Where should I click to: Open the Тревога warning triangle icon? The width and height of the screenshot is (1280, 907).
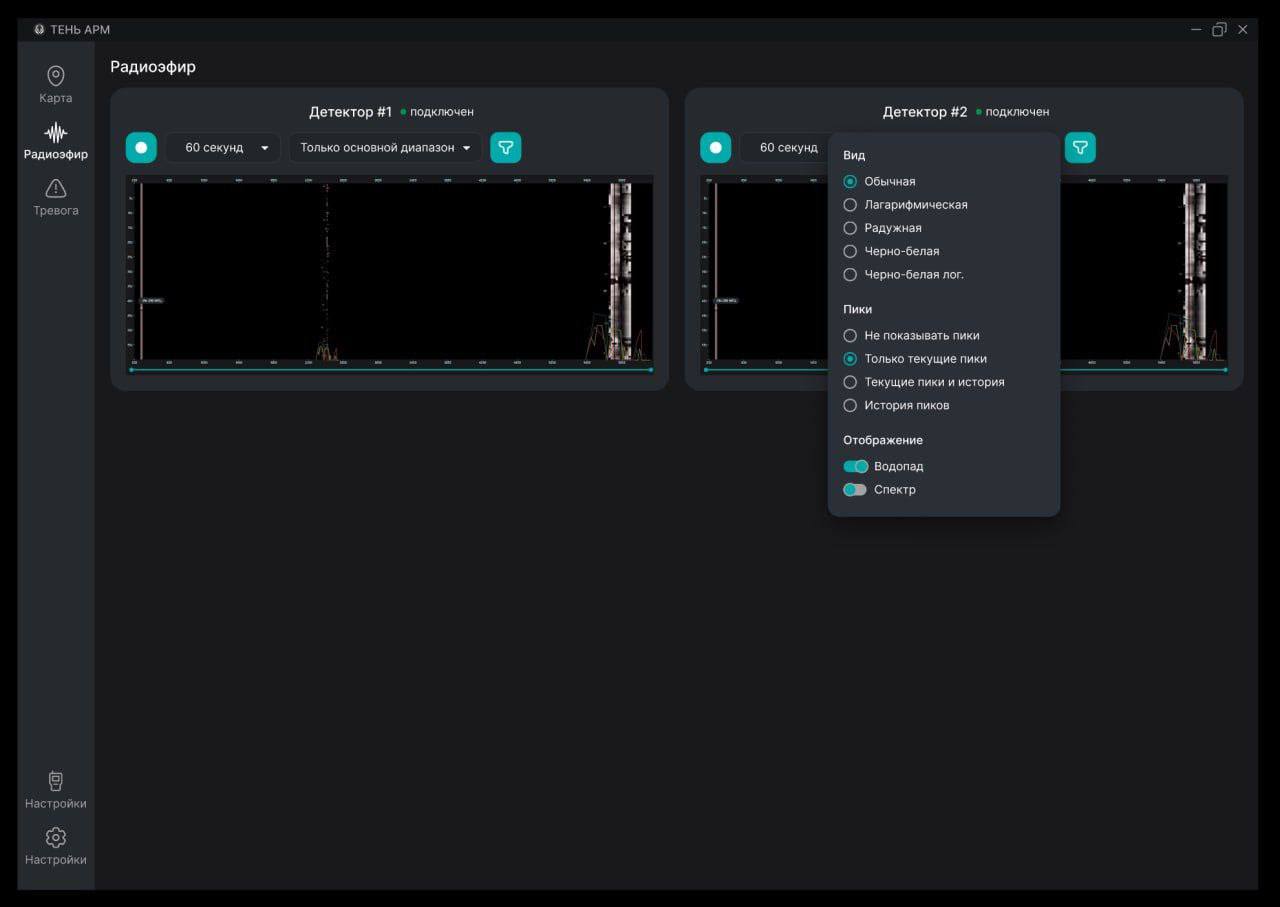[56, 189]
